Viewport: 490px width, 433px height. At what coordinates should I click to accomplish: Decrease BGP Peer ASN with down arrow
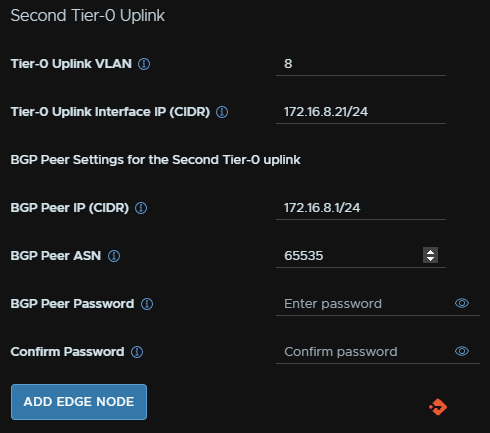pyautogui.click(x=430, y=259)
